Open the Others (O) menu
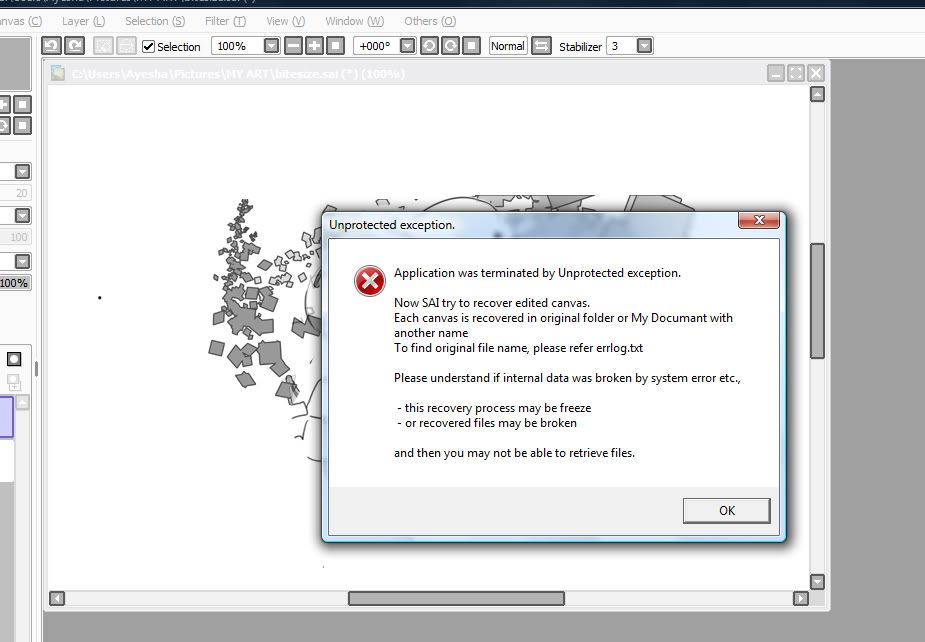The width and height of the screenshot is (925, 642). tap(429, 21)
